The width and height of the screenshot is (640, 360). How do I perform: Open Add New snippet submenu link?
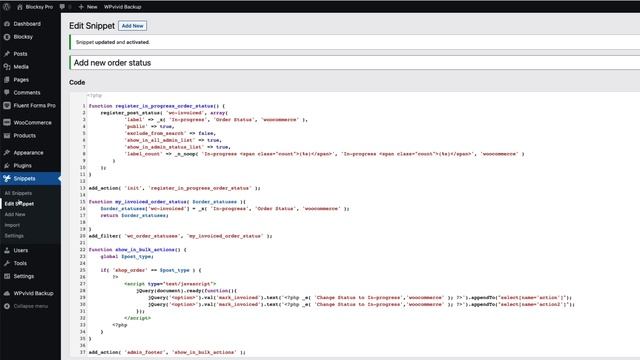15,214
